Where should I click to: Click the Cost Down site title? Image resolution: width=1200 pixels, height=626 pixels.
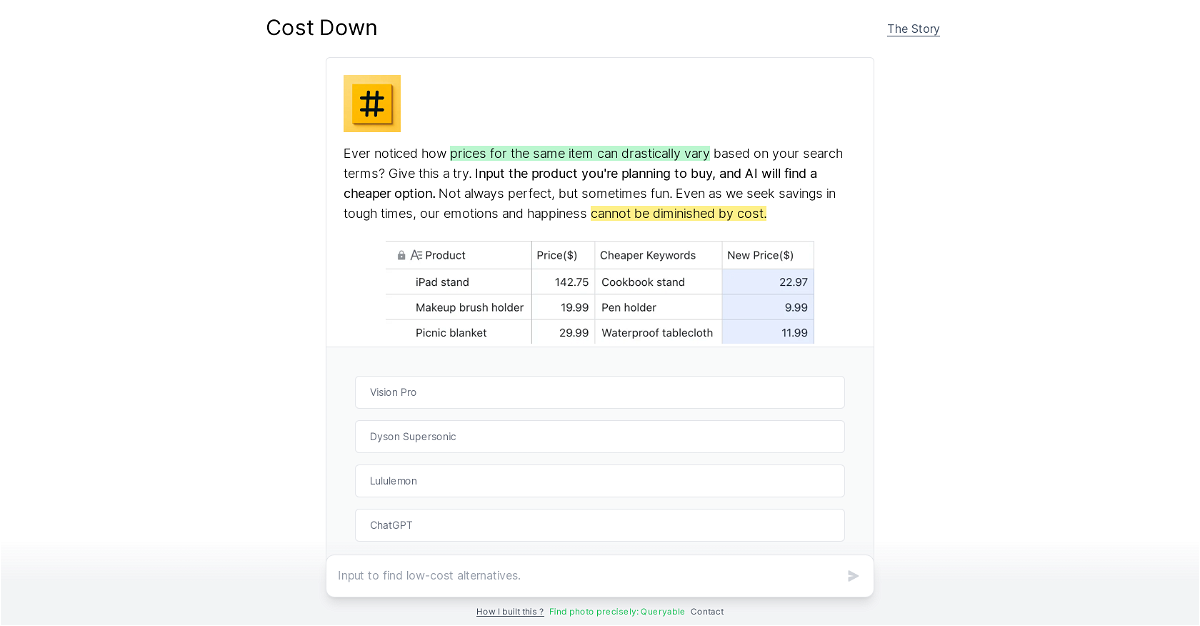[x=321, y=28]
